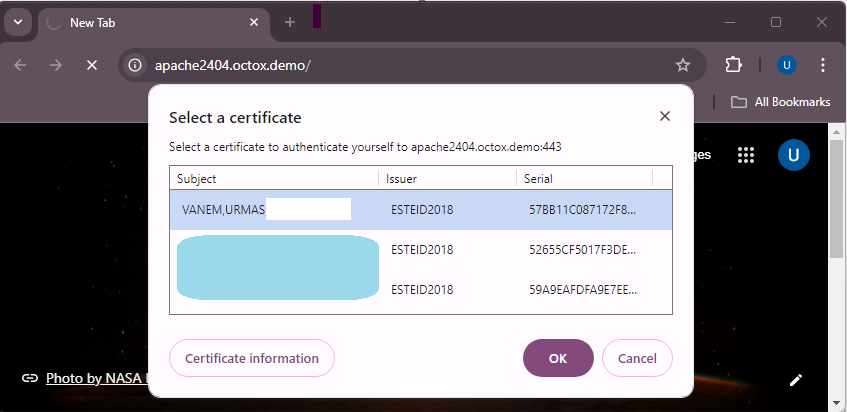This screenshot has width=847, height=412.
Task: Open the Extensions puzzle icon
Action: click(x=733, y=65)
